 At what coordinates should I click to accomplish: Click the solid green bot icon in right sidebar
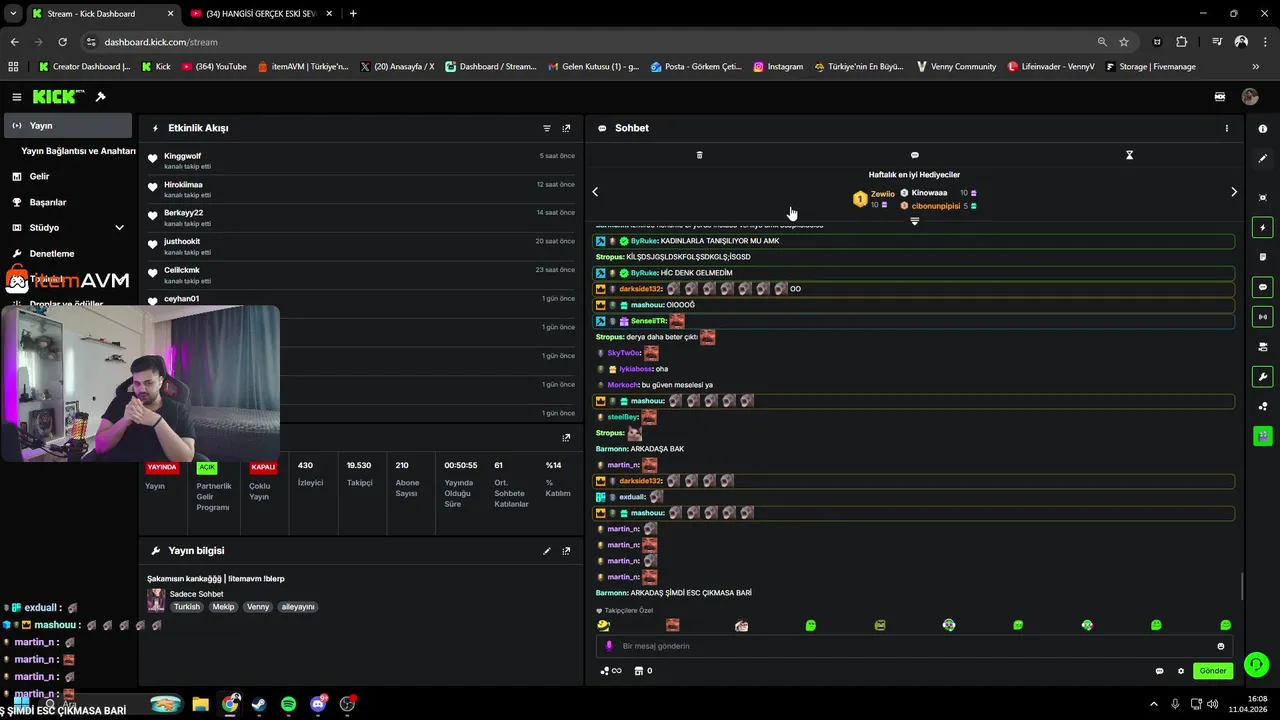coord(1263,436)
